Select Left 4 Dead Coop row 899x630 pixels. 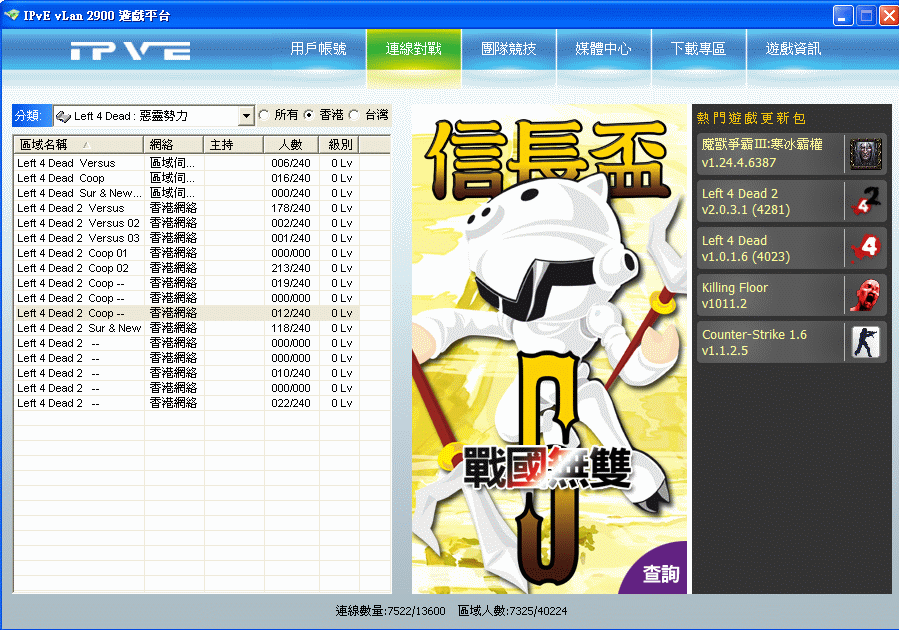pyautogui.click(x=186, y=178)
